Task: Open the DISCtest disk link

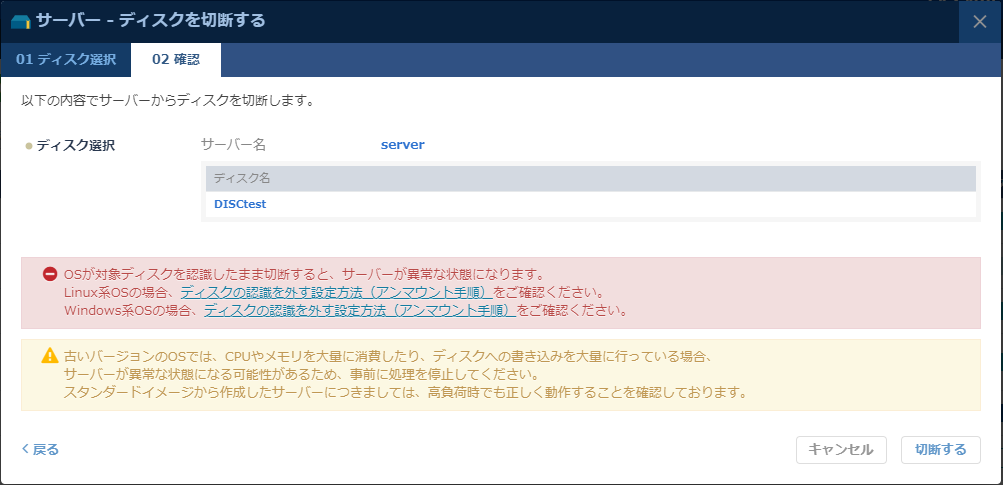Action: coord(240,204)
